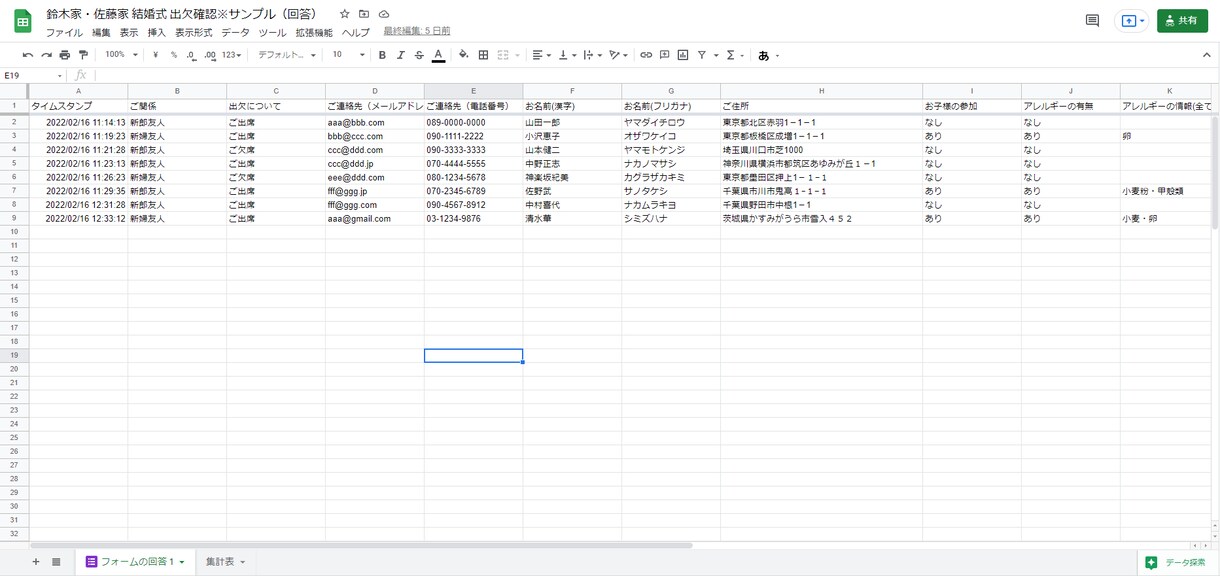Screen dimensions: 1220x576
Task: Open the zoom 100% dropdown
Action: click(120, 55)
